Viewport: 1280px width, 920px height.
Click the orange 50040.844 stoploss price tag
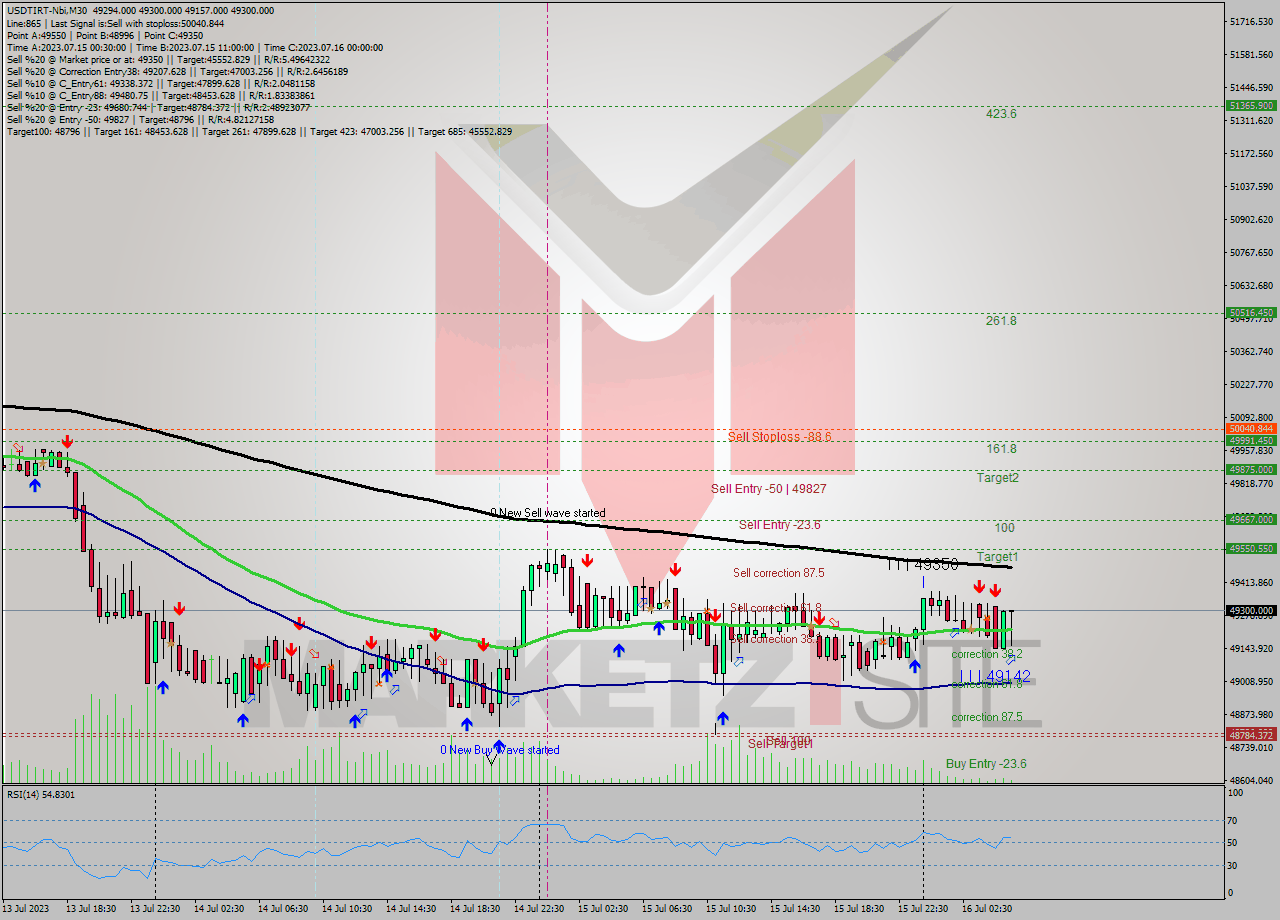click(x=1251, y=428)
